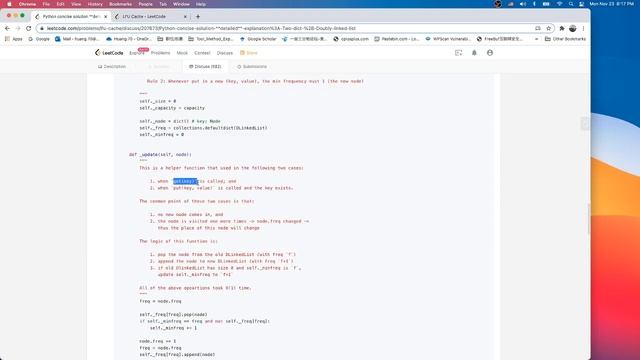640x360 pixels.
Task: Open the Wi-Fi menu bar icon
Action: point(560,4)
